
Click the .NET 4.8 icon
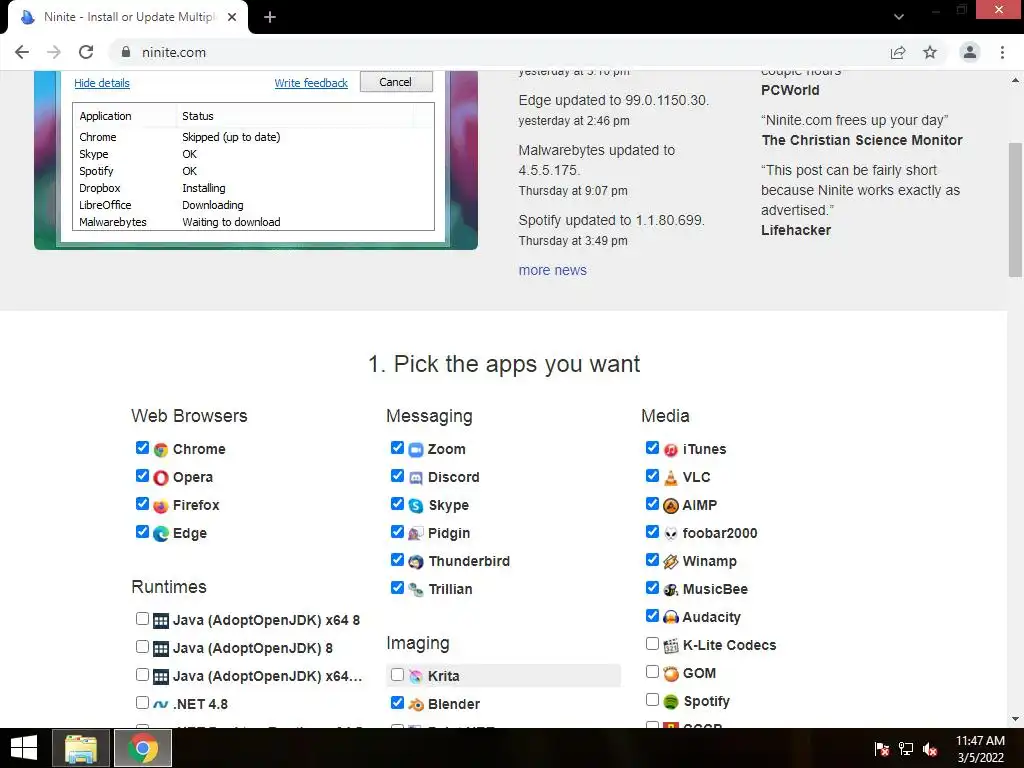[x=161, y=705]
